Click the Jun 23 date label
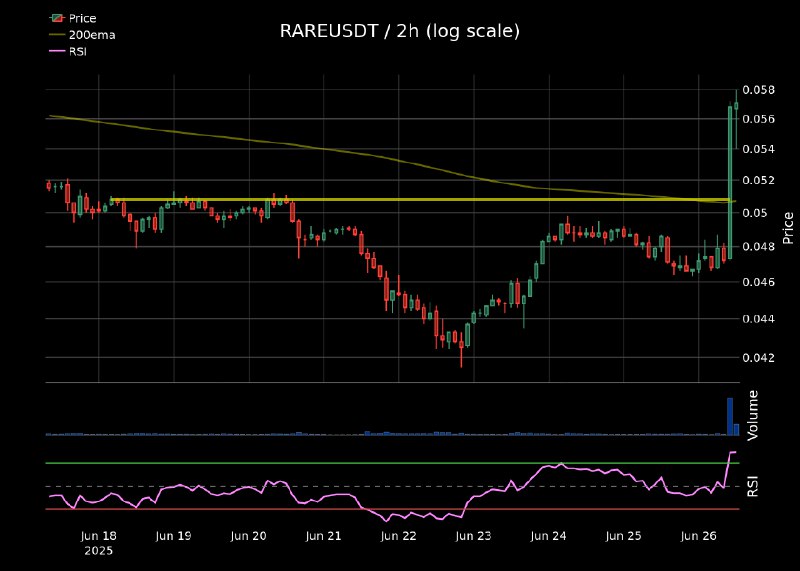This screenshot has width=800, height=571. click(473, 536)
